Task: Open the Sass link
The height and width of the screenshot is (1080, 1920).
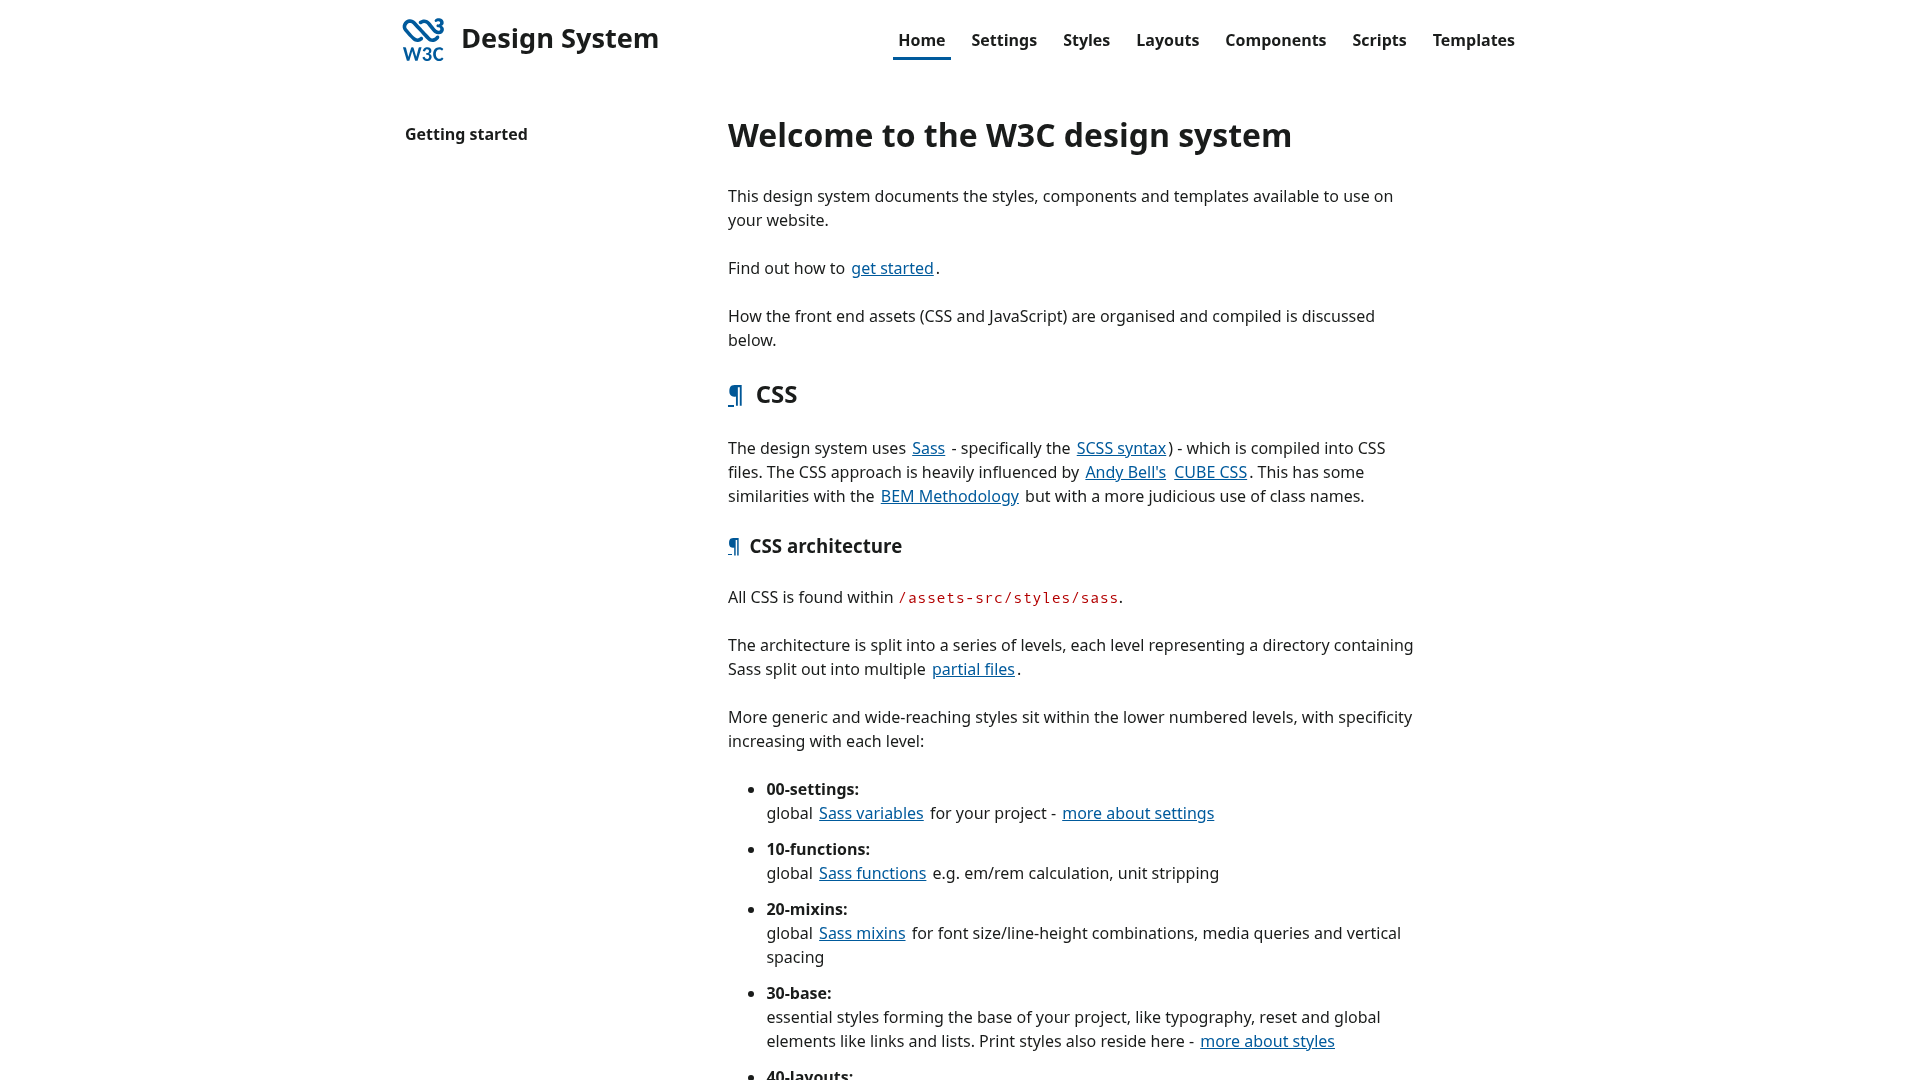Action: pos(928,448)
